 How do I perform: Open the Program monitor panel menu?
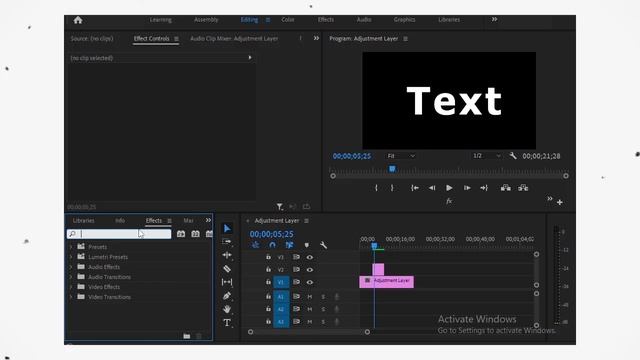(x=405, y=39)
